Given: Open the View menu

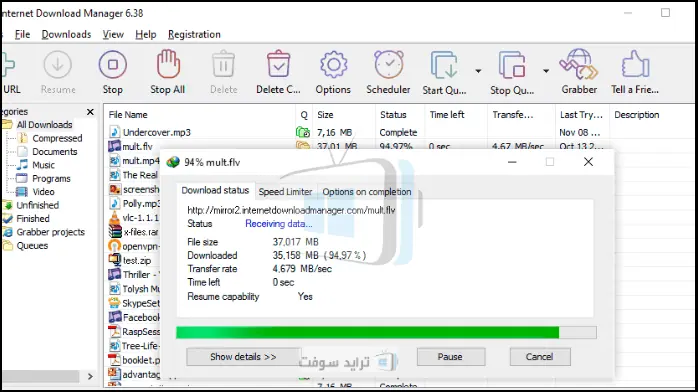Looking at the screenshot, I should click(x=113, y=34).
